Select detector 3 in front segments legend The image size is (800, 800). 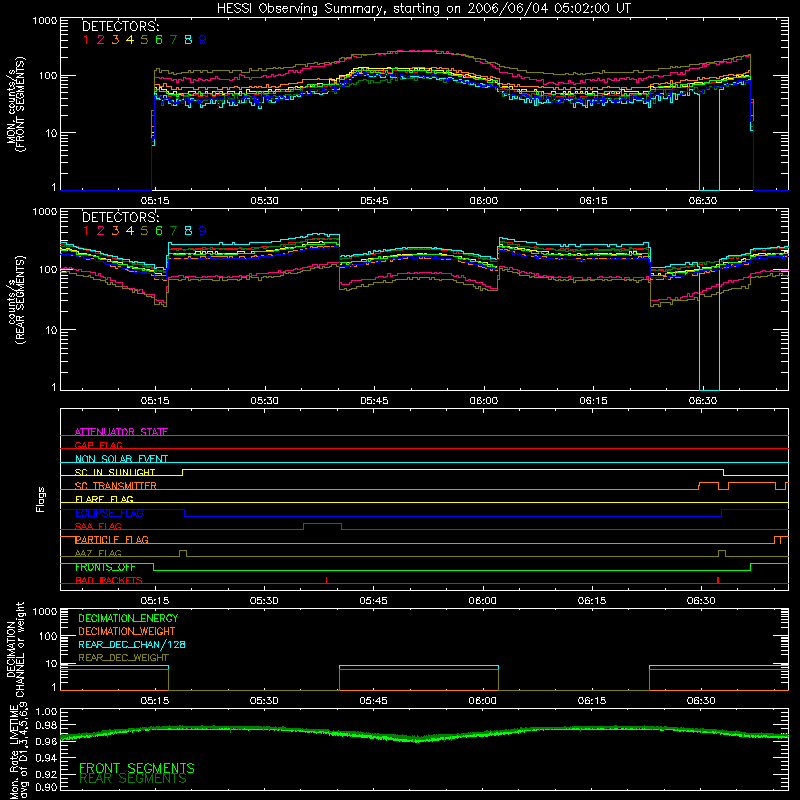115,40
